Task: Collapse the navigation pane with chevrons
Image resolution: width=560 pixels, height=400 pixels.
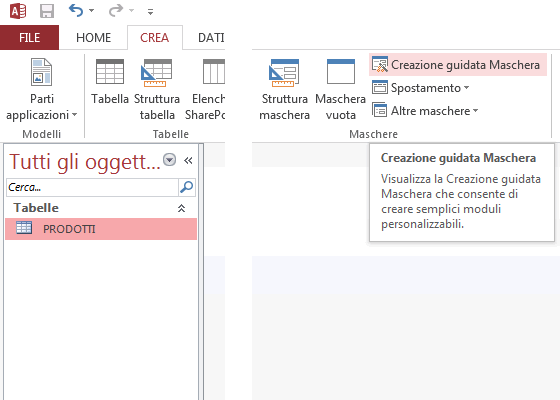Action: coord(188,161)
